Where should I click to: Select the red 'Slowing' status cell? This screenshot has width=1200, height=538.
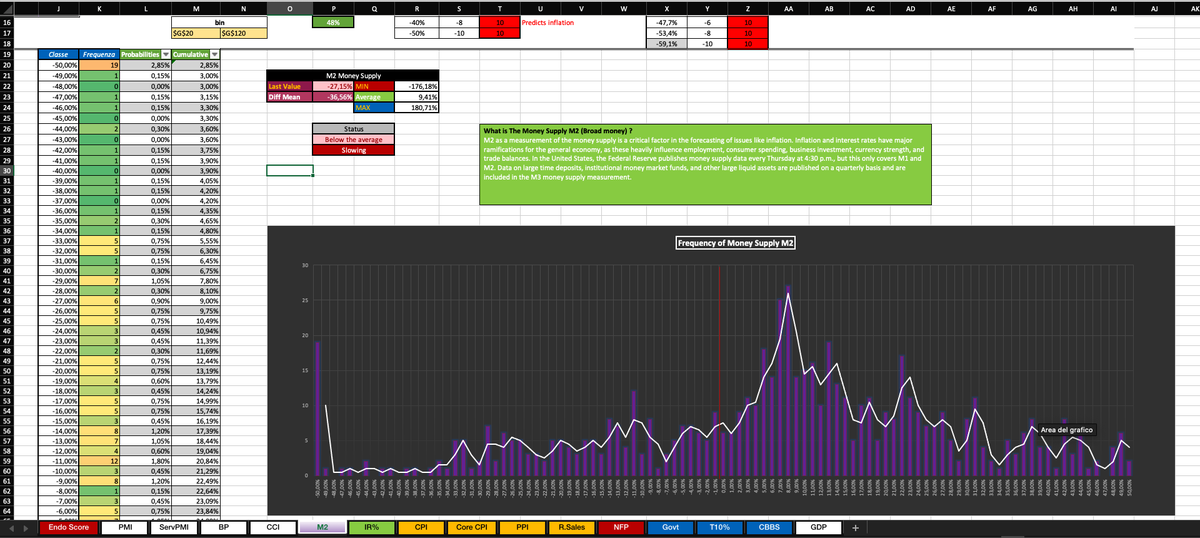point(354,150)
